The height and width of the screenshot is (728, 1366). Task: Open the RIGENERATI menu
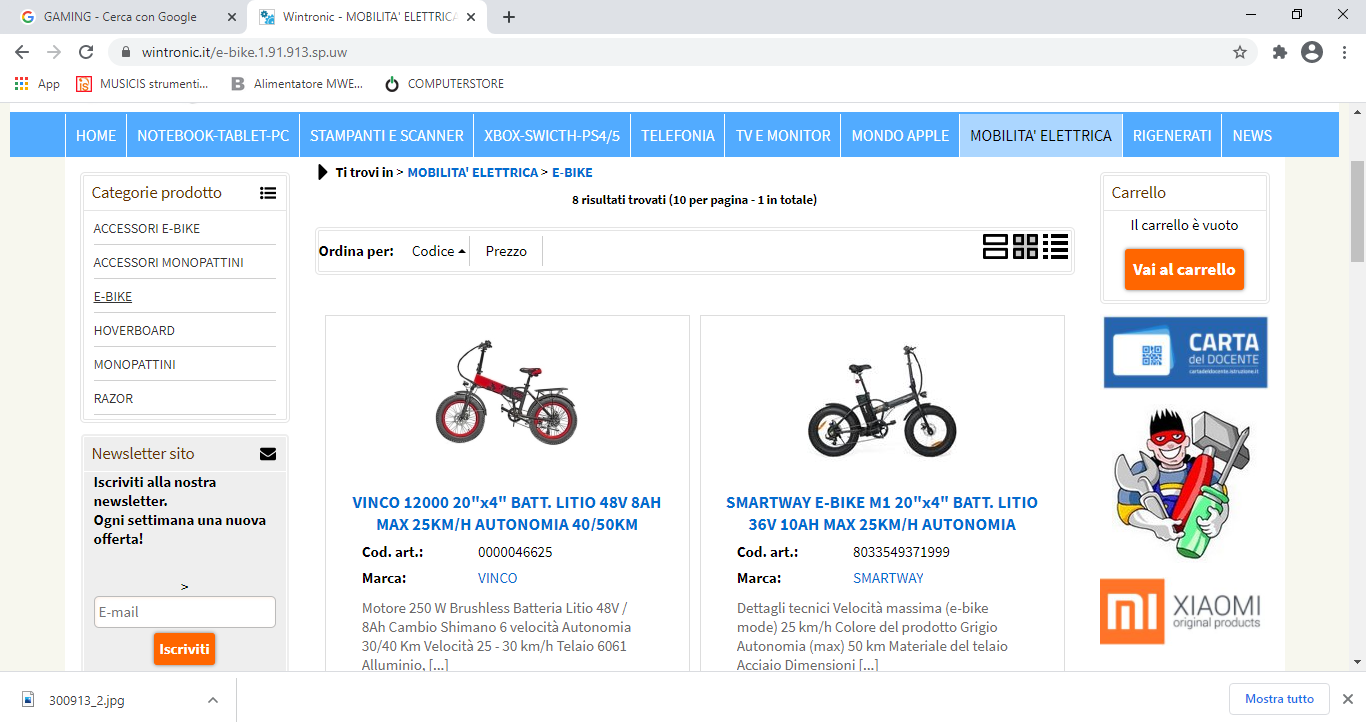tap(1172, 135)
